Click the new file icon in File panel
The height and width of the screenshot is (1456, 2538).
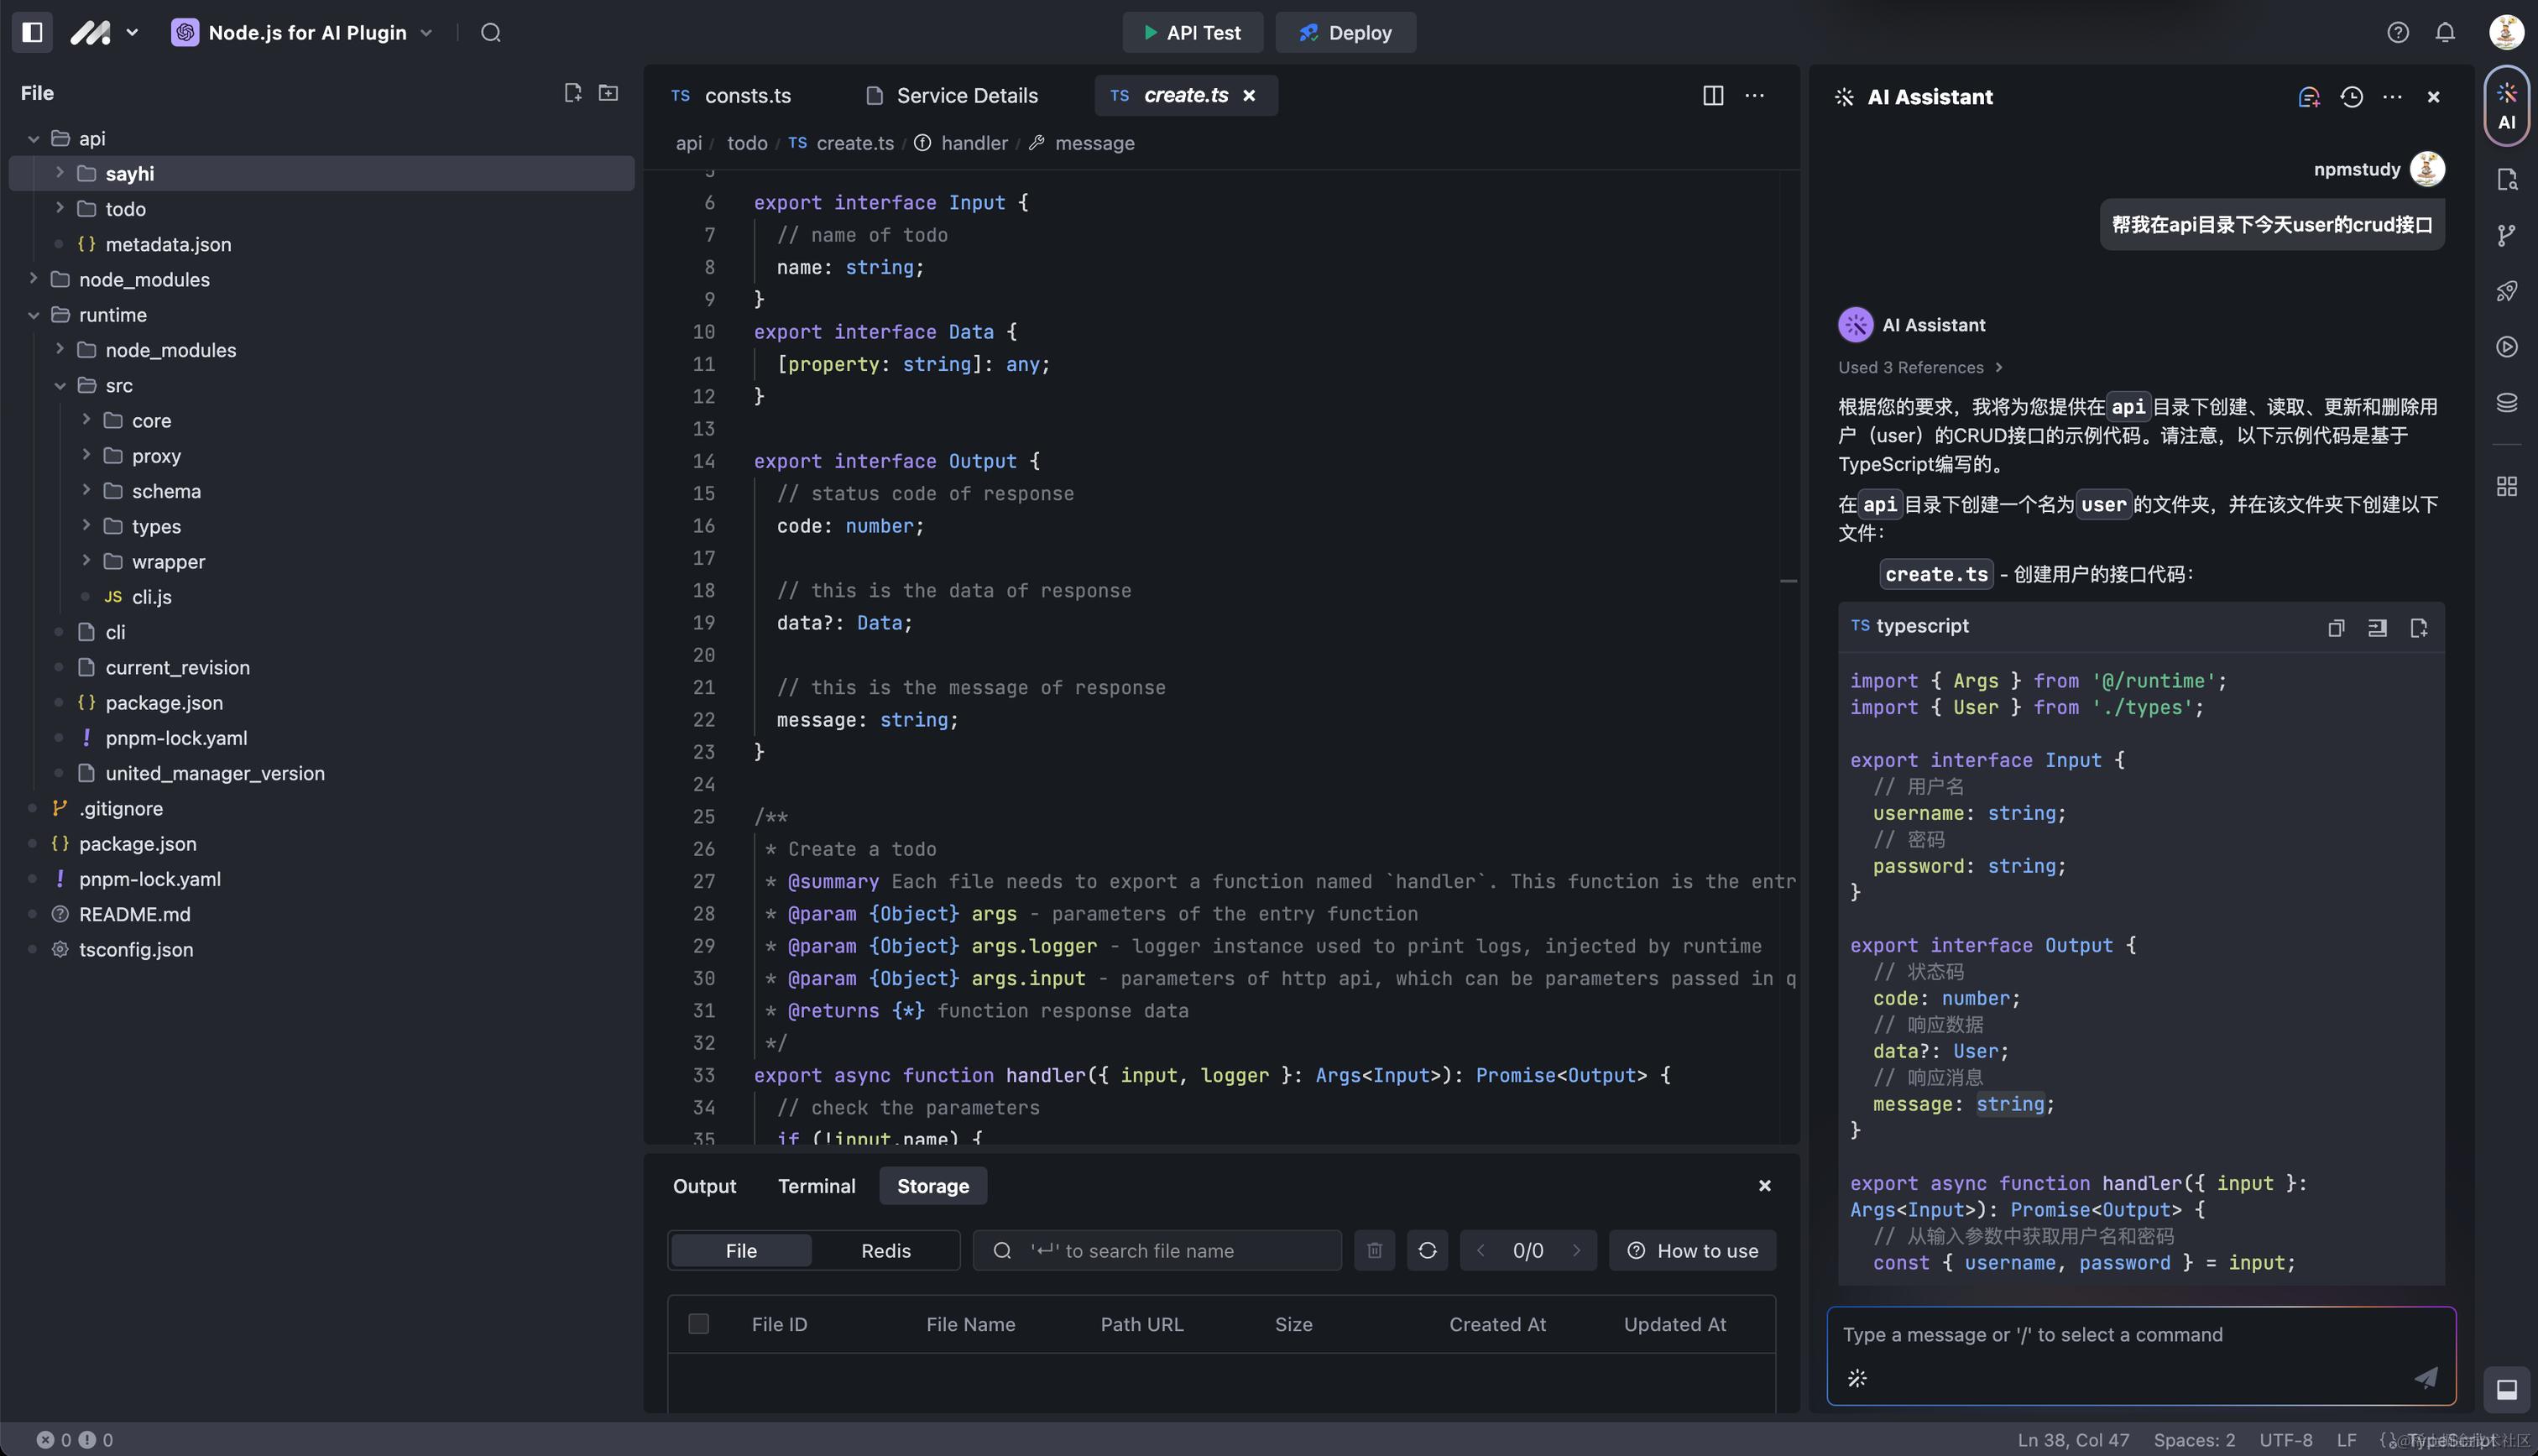coord(572,93)
